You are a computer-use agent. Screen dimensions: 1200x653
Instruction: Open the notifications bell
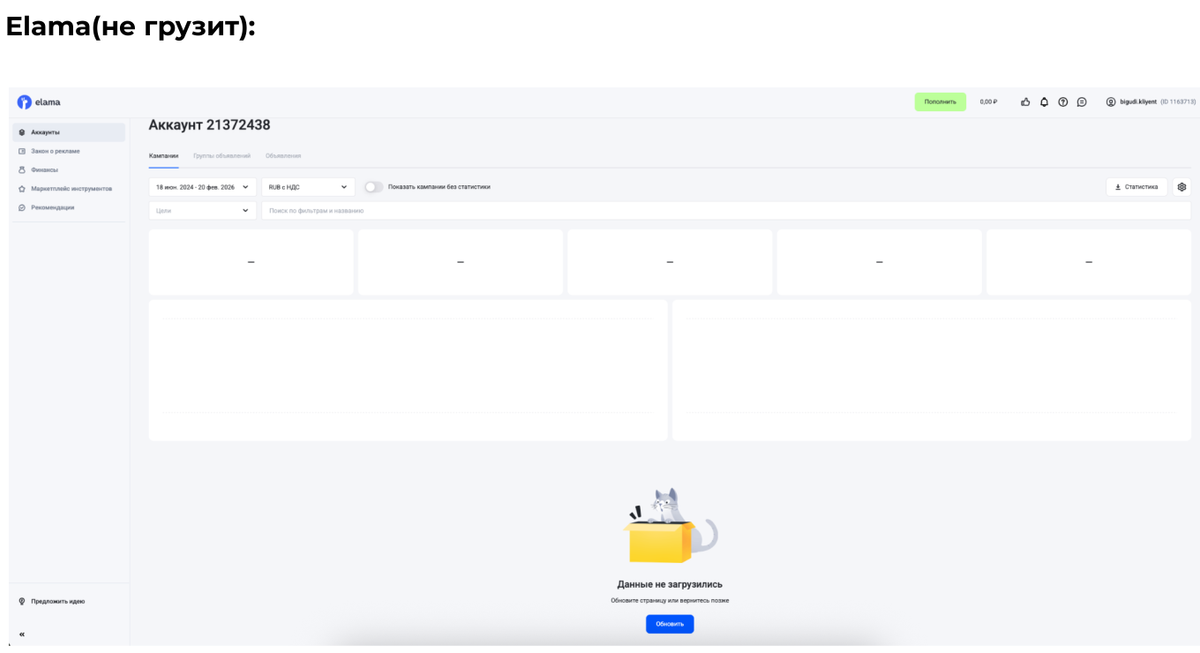(1044, 102)
